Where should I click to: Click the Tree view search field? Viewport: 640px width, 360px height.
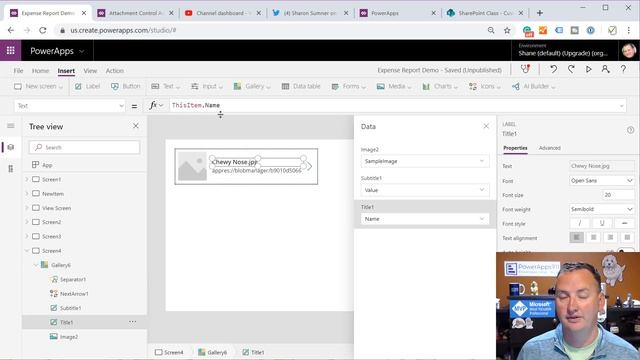point(84,147)
